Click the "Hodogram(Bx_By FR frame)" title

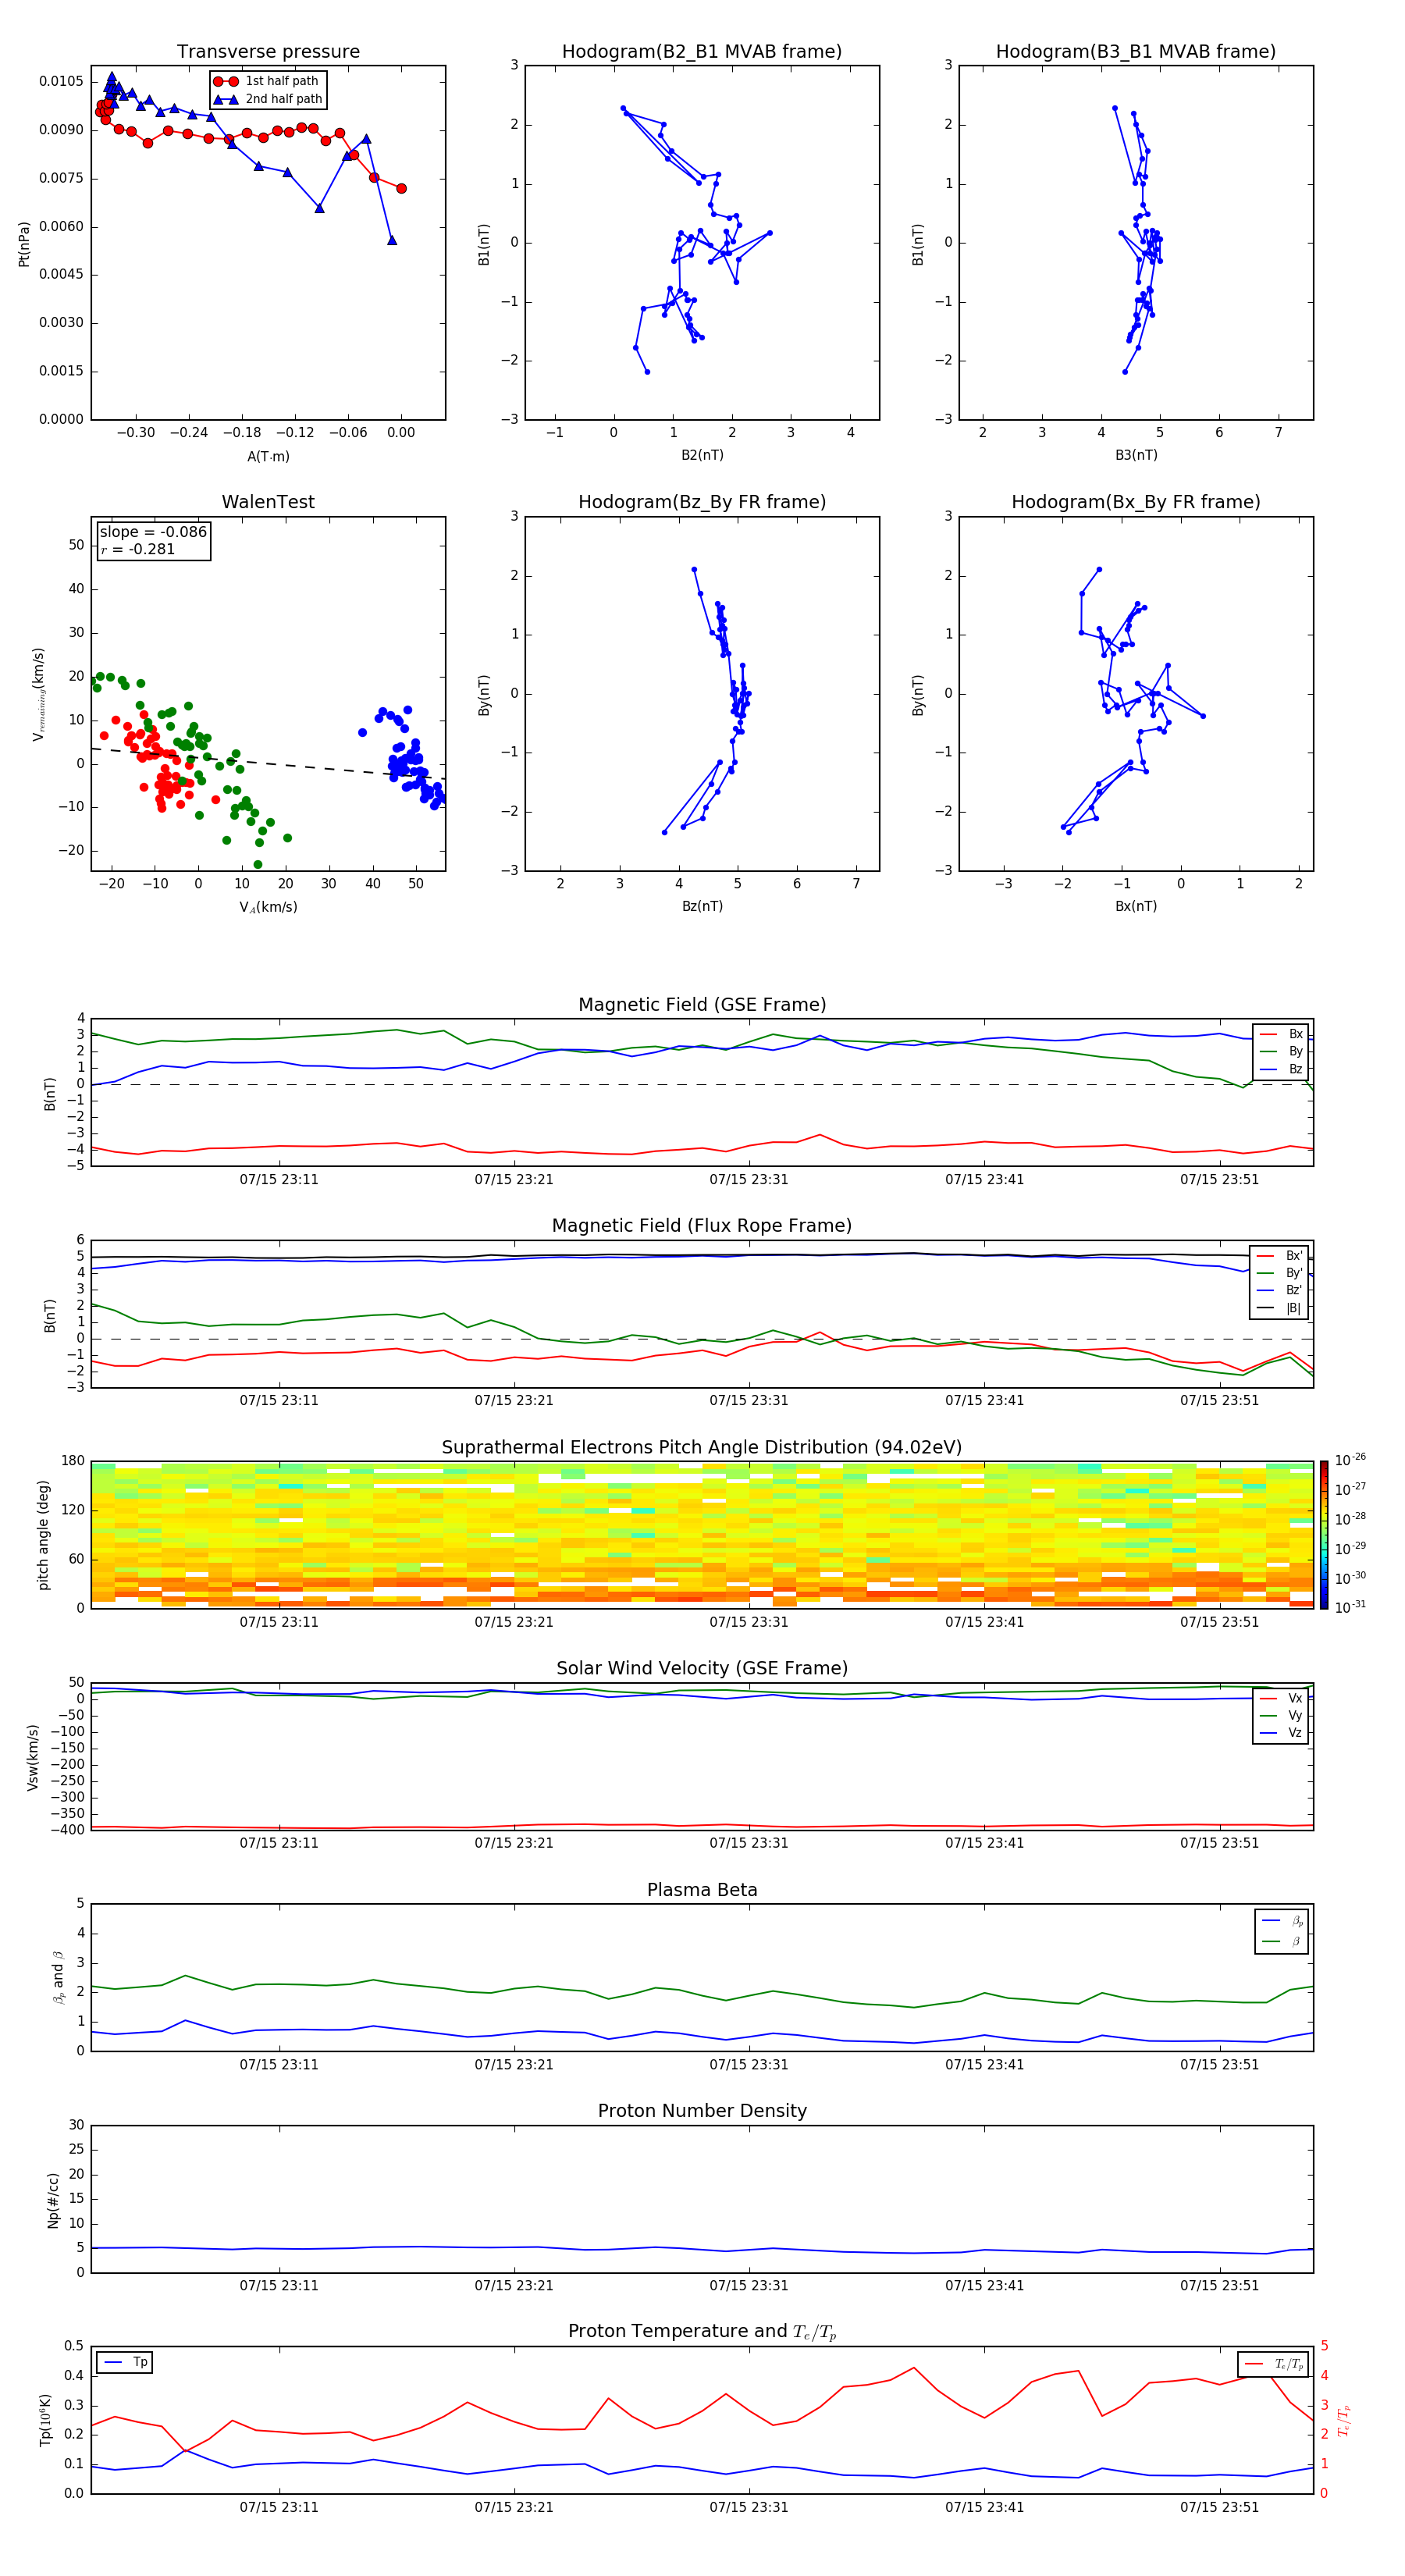click(x=1136, y=502)
